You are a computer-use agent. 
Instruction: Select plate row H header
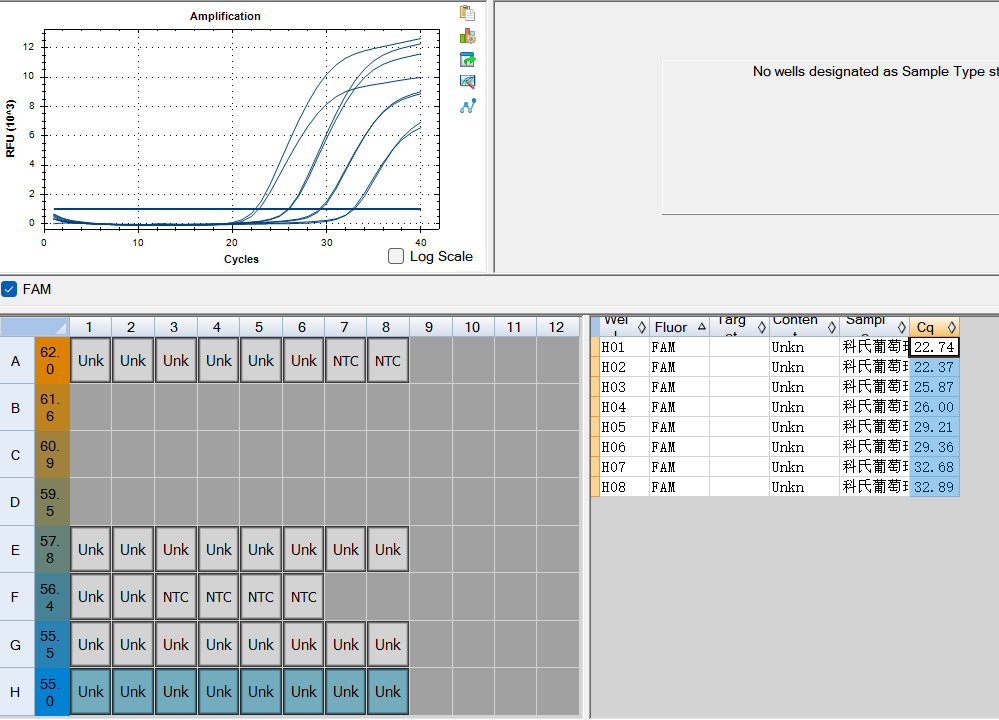pyautogui.click(x=17, y=692)
